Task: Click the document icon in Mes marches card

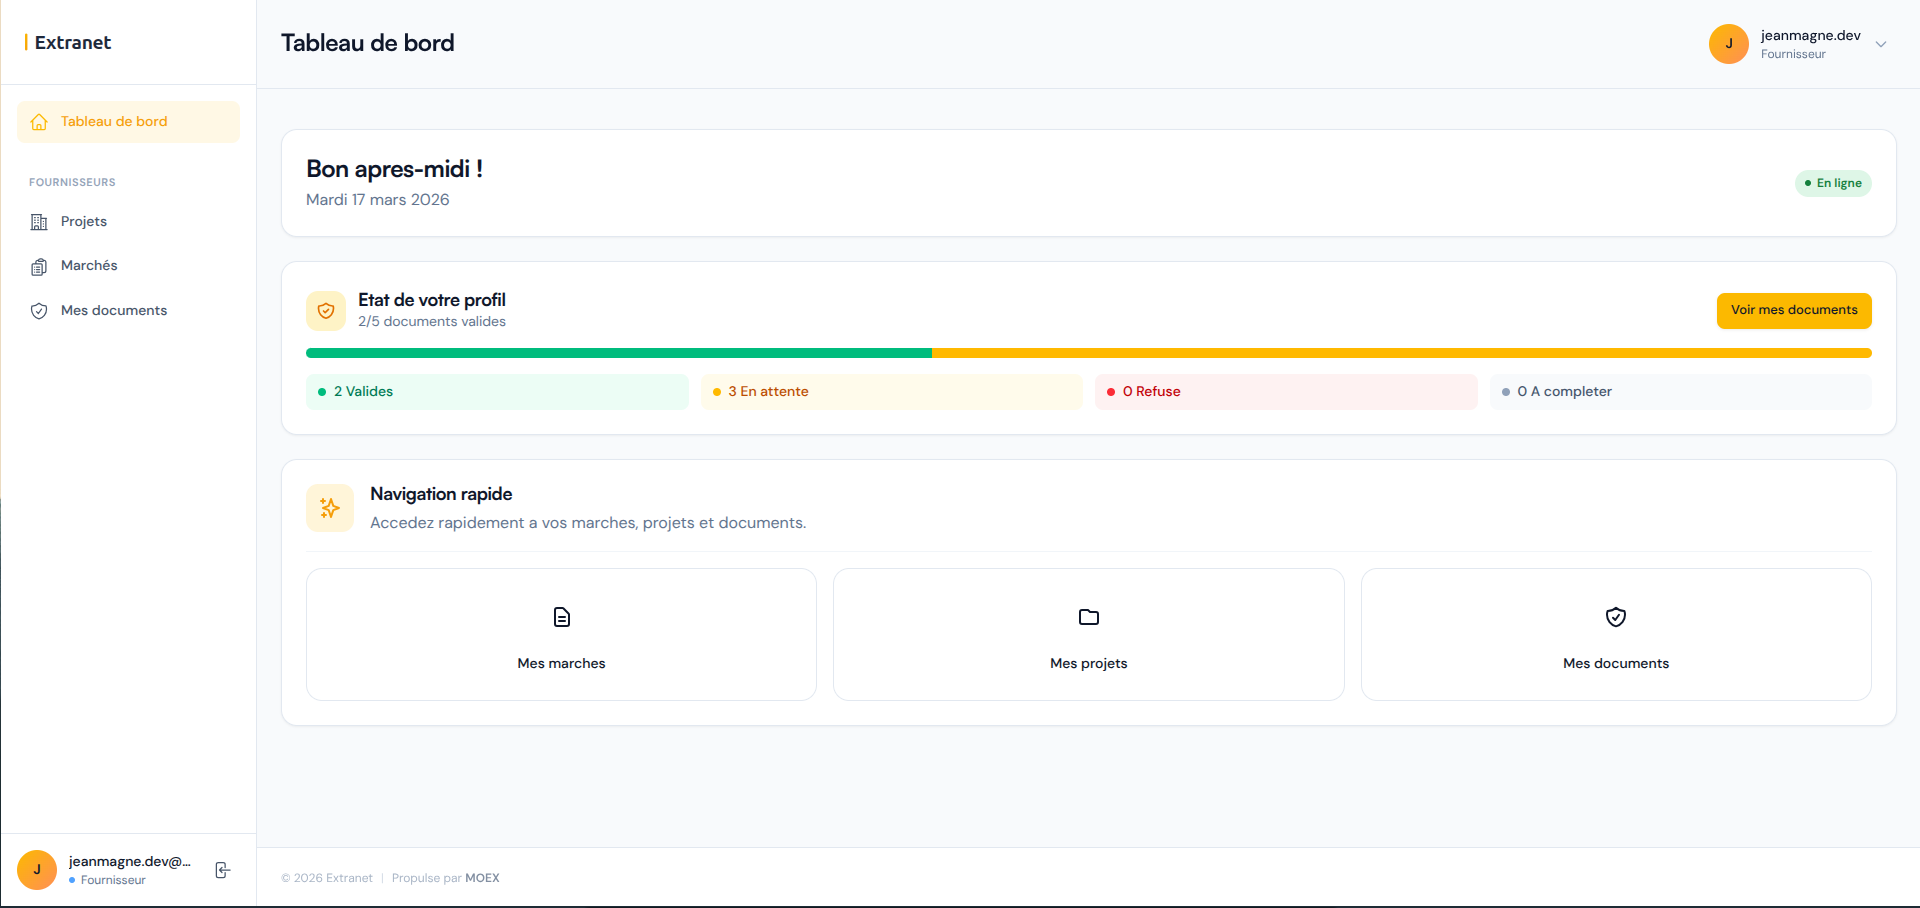Action: click(x=562, y=617)
